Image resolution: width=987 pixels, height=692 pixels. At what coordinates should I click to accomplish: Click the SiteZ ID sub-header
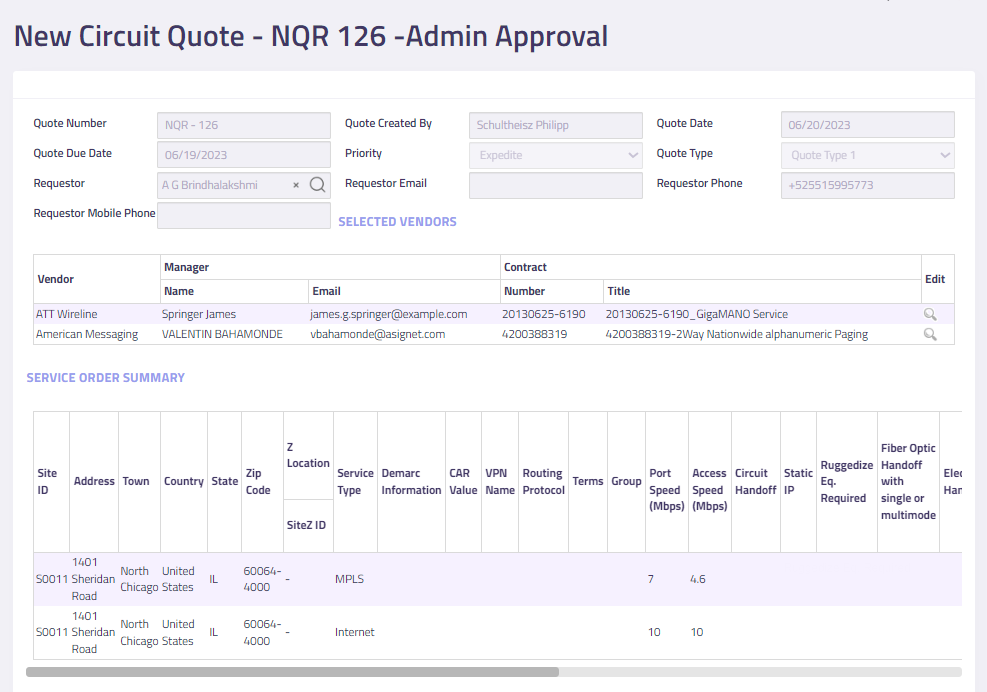pos(307,525)
